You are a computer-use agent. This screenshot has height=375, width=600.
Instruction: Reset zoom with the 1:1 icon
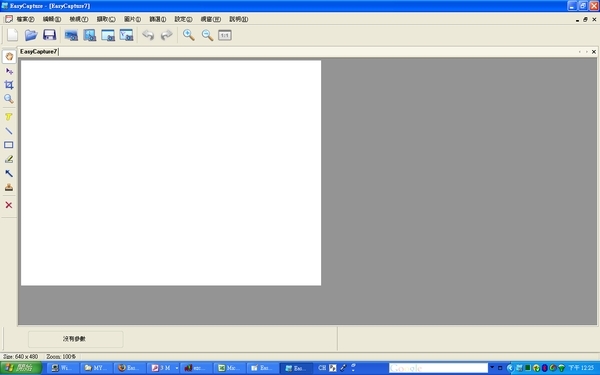(225, 35)
